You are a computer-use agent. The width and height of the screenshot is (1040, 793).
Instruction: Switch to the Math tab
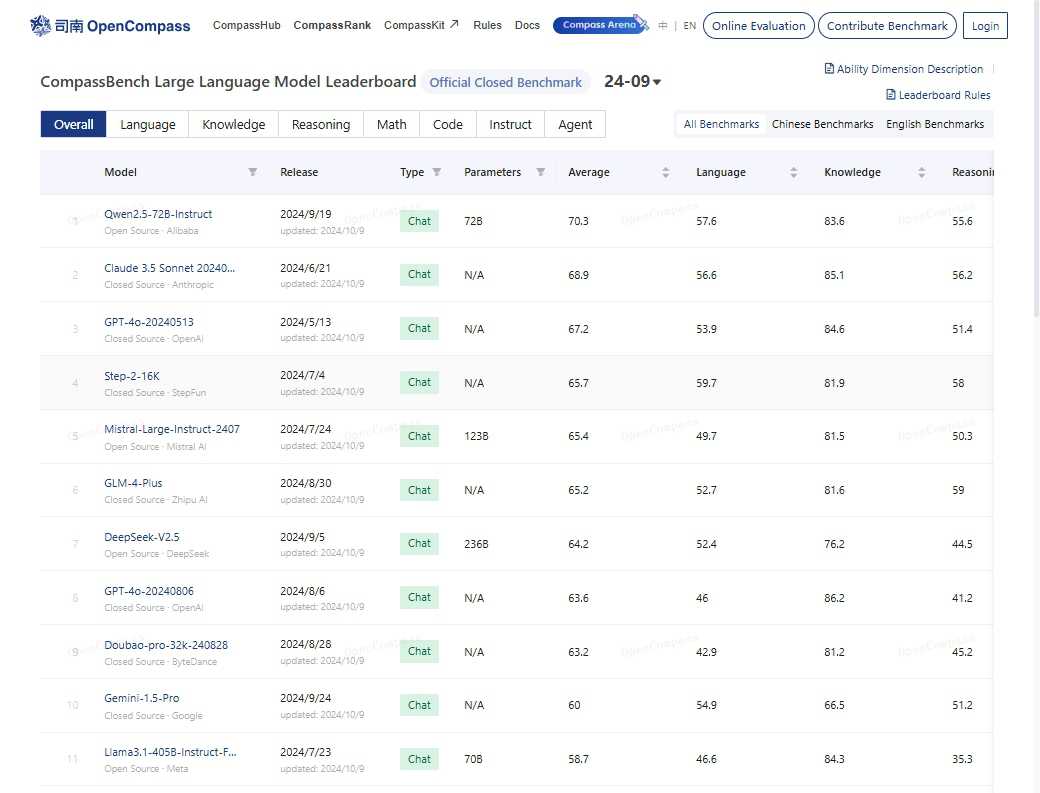click(x=391, y=124)
